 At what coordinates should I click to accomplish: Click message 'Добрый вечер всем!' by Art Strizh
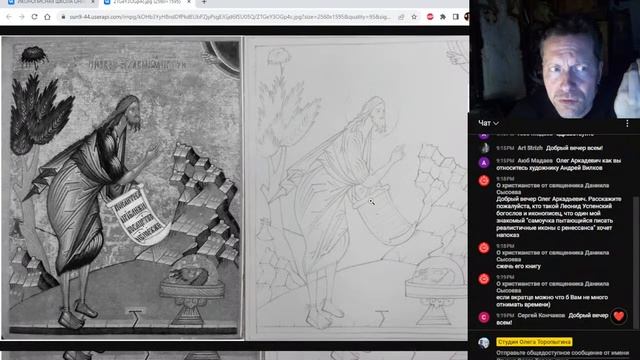click(574, 148)
